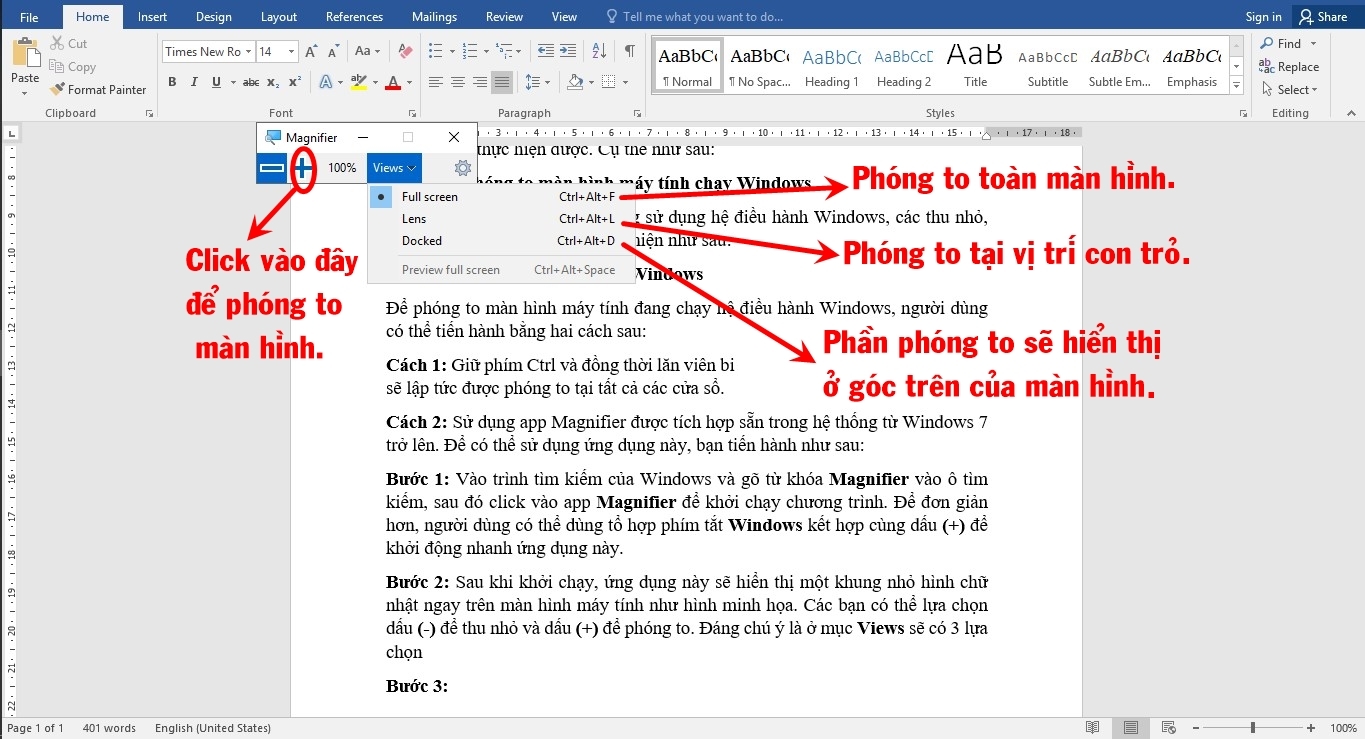Expand Magnifier Views dropdown

coord(394,168)
